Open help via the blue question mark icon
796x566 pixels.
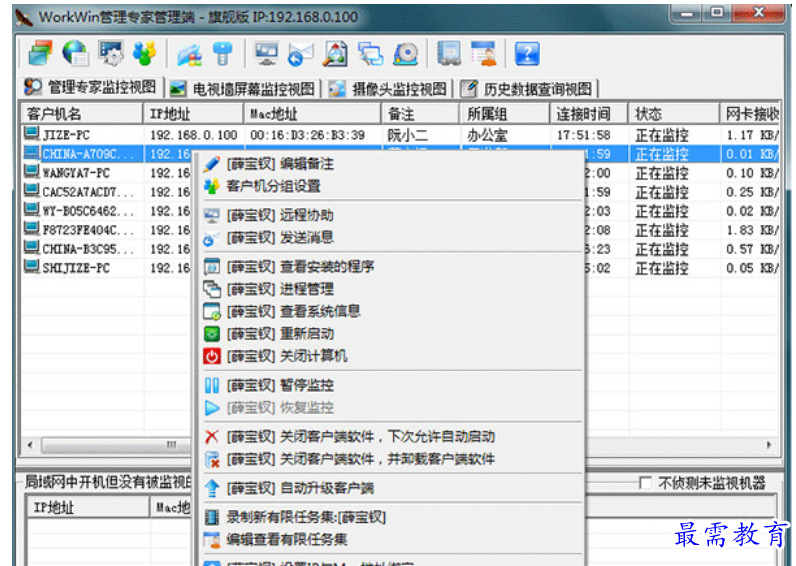527,54
